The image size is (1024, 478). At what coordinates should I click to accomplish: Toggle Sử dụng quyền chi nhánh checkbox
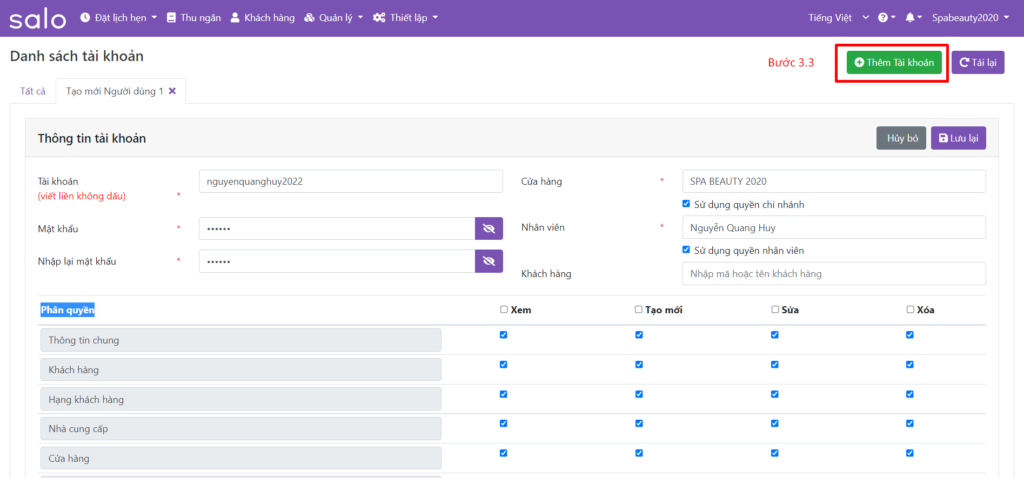(686, 204)
